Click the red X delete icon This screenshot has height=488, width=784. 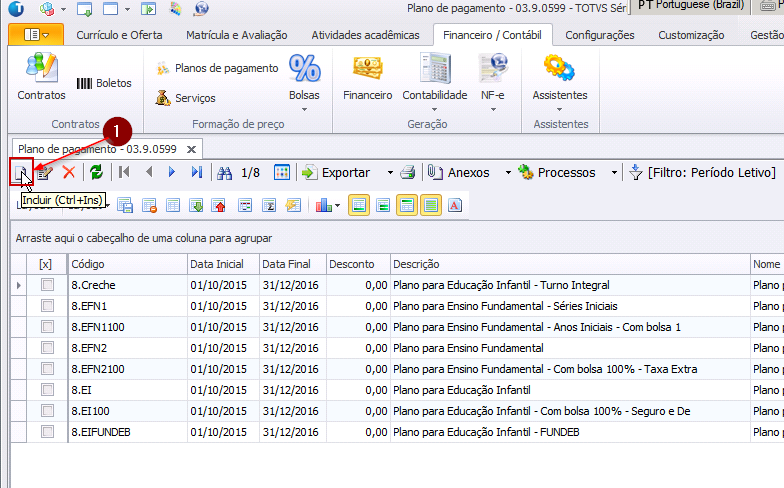click(x=69, y=172)
